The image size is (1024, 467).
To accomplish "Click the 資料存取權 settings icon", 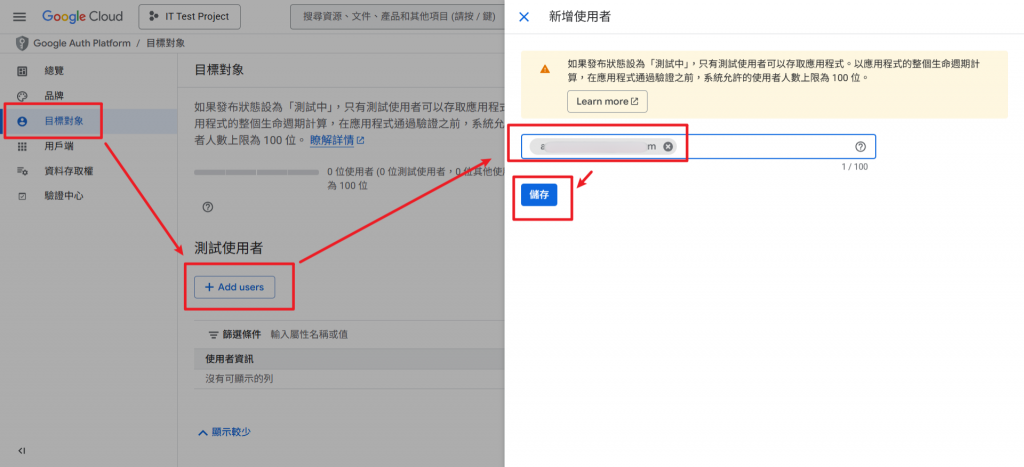I will pyautogui.click(x=22, y=171).
